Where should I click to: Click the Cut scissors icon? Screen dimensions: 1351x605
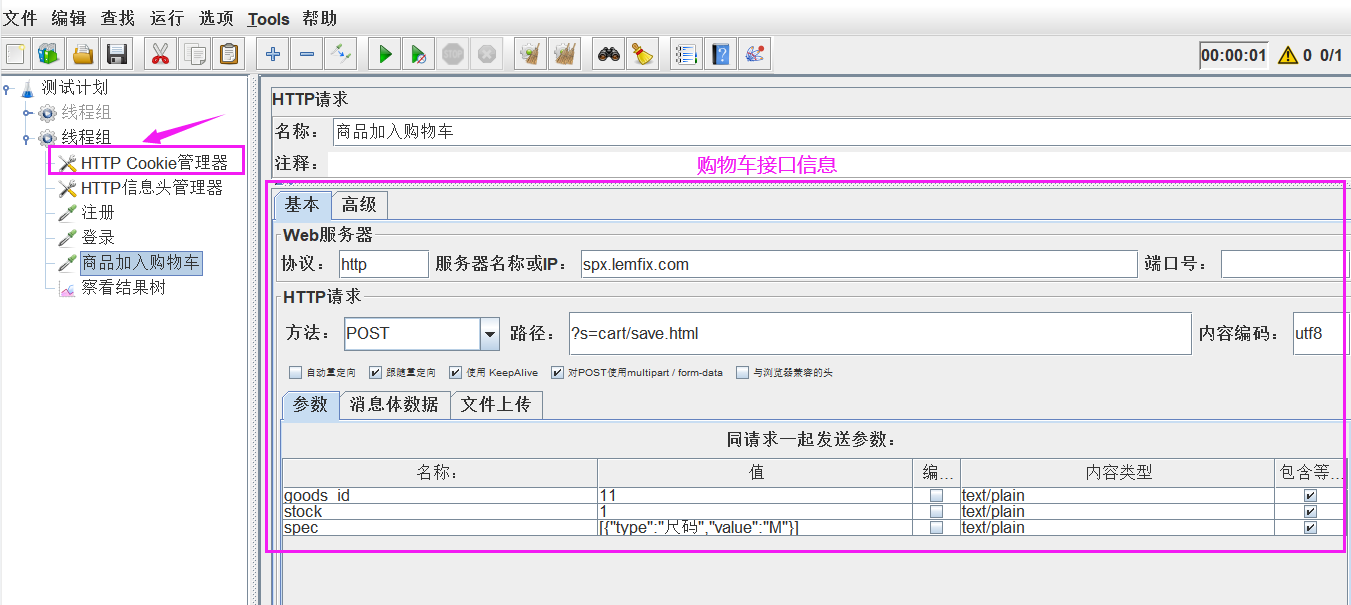coord(160,54)
